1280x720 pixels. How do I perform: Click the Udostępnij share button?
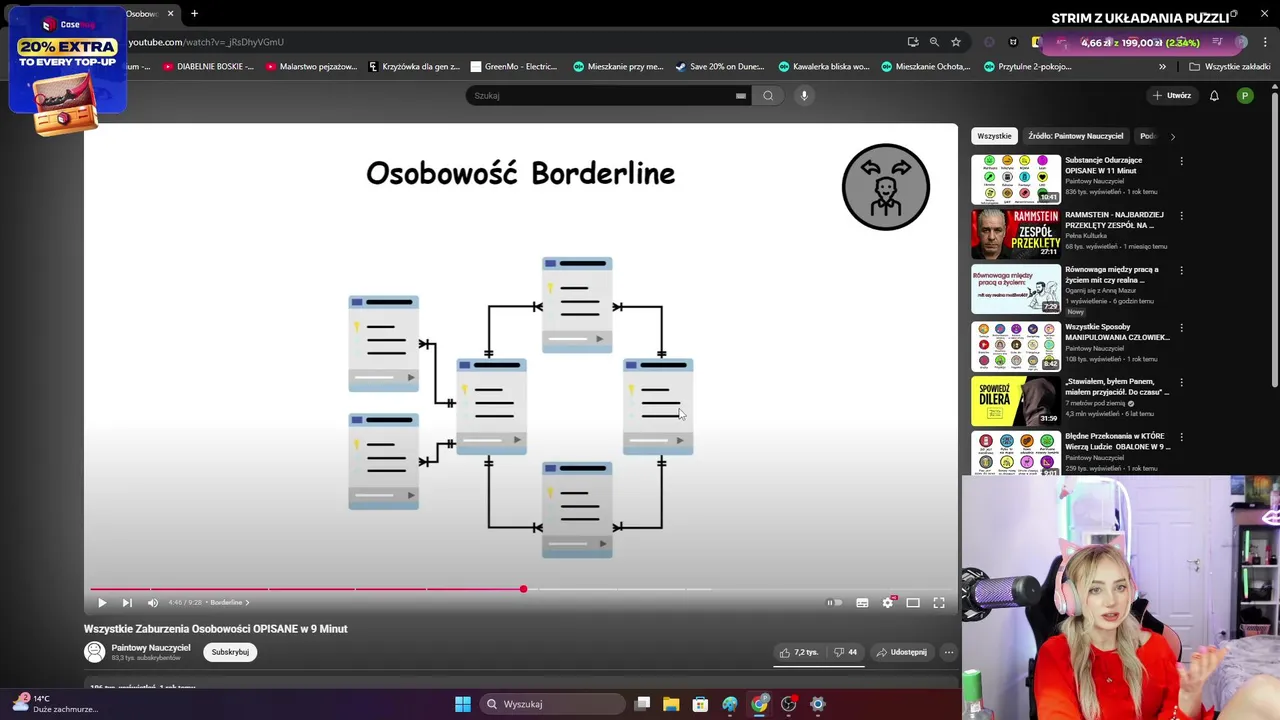[x=902, y=652]
